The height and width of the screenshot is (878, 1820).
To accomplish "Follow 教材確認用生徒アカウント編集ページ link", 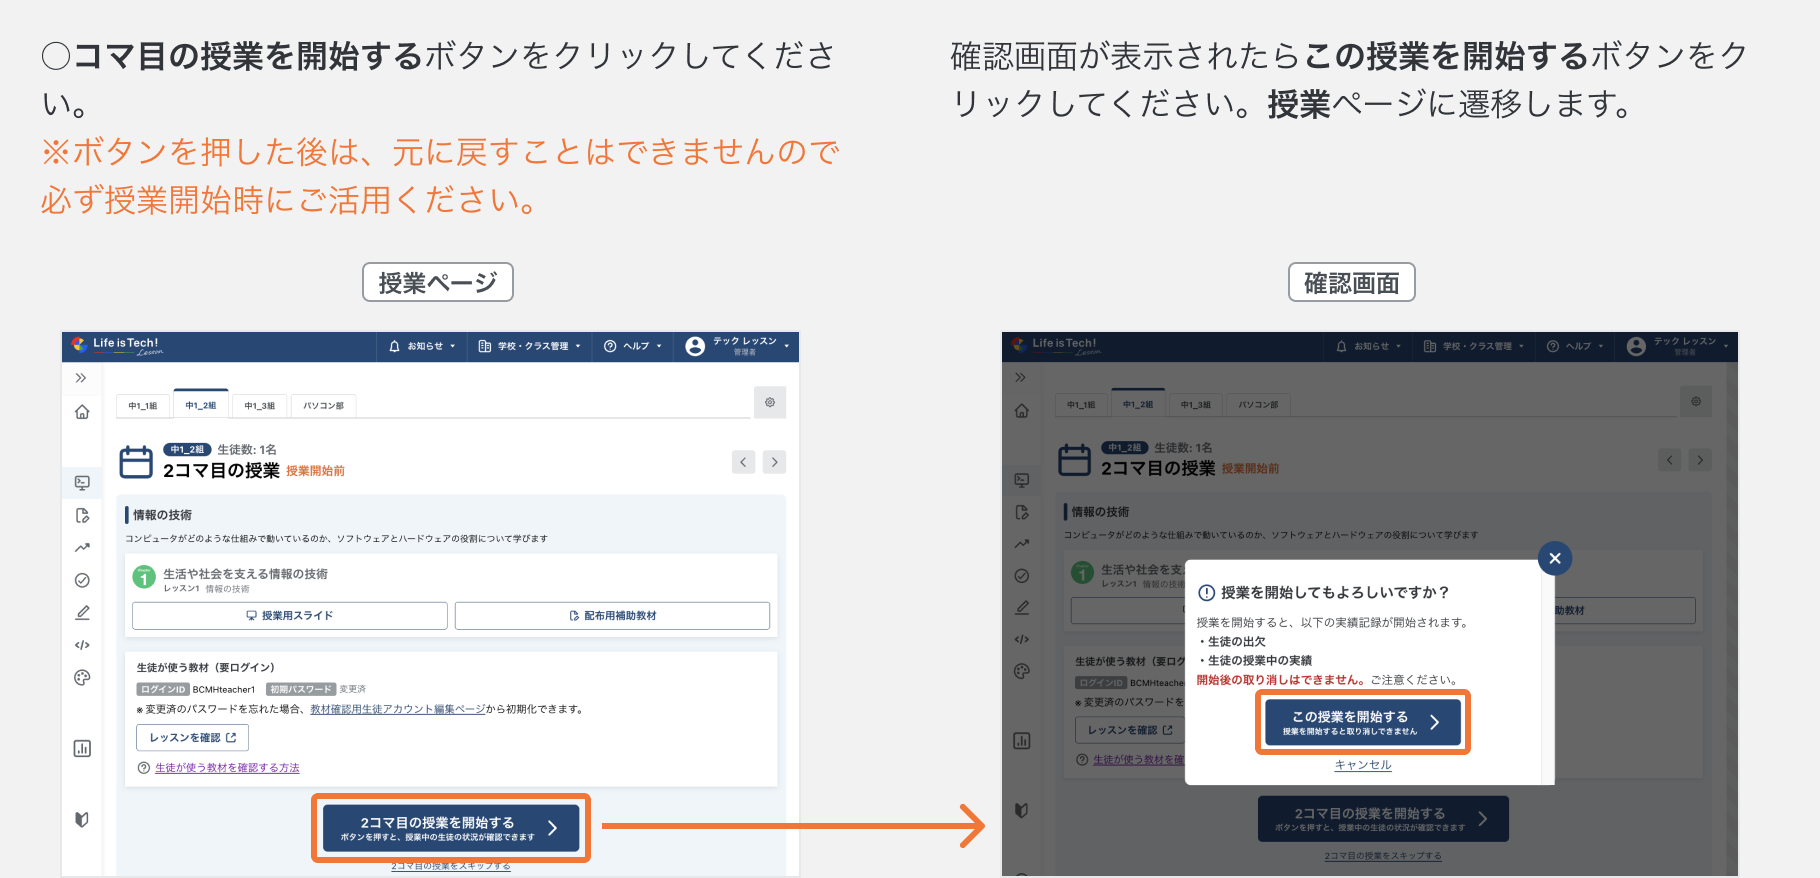I will coord(398,709).
